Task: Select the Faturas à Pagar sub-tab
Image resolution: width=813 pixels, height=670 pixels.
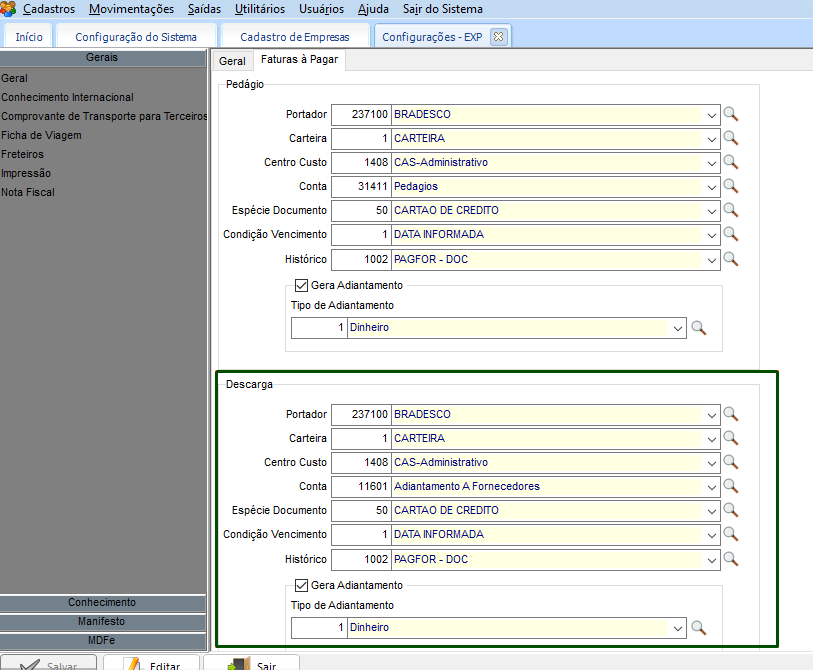Action: click(299, 60)
